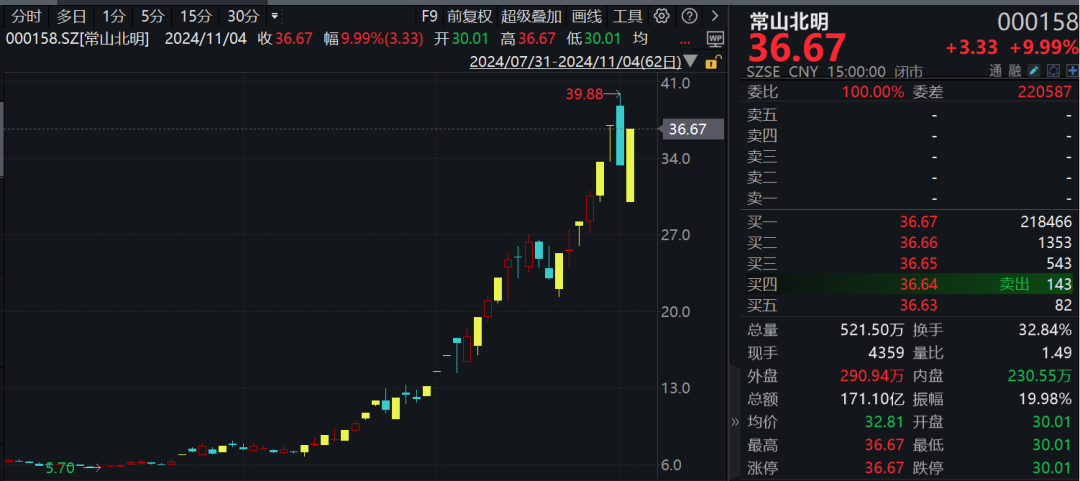1080x481 pixels.
Task: Expand the date range dropdown triangle
Action: pos(691,62)
